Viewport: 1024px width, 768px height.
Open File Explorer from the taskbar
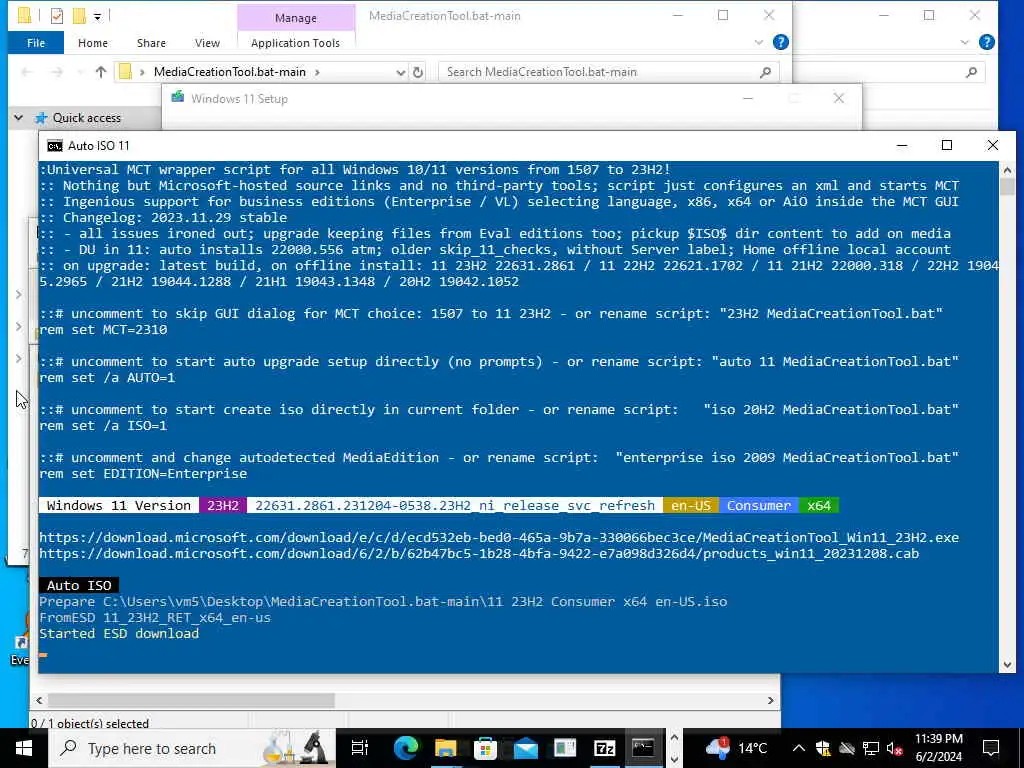pyautogui.click(x=445, y=748)
